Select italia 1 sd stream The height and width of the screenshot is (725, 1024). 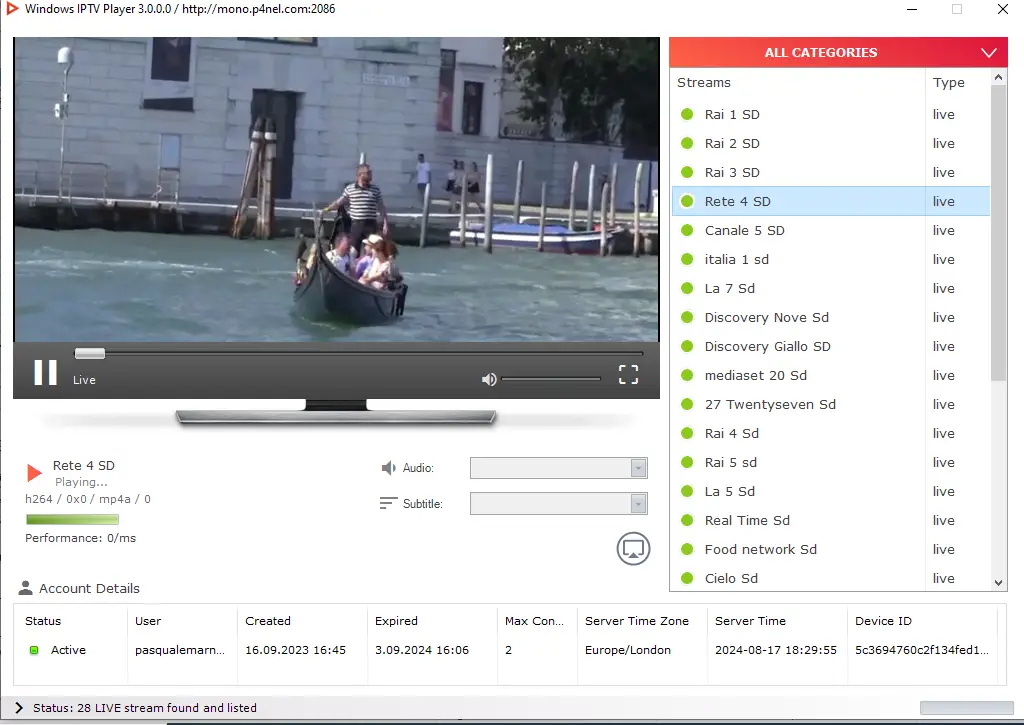click(831, 259)
